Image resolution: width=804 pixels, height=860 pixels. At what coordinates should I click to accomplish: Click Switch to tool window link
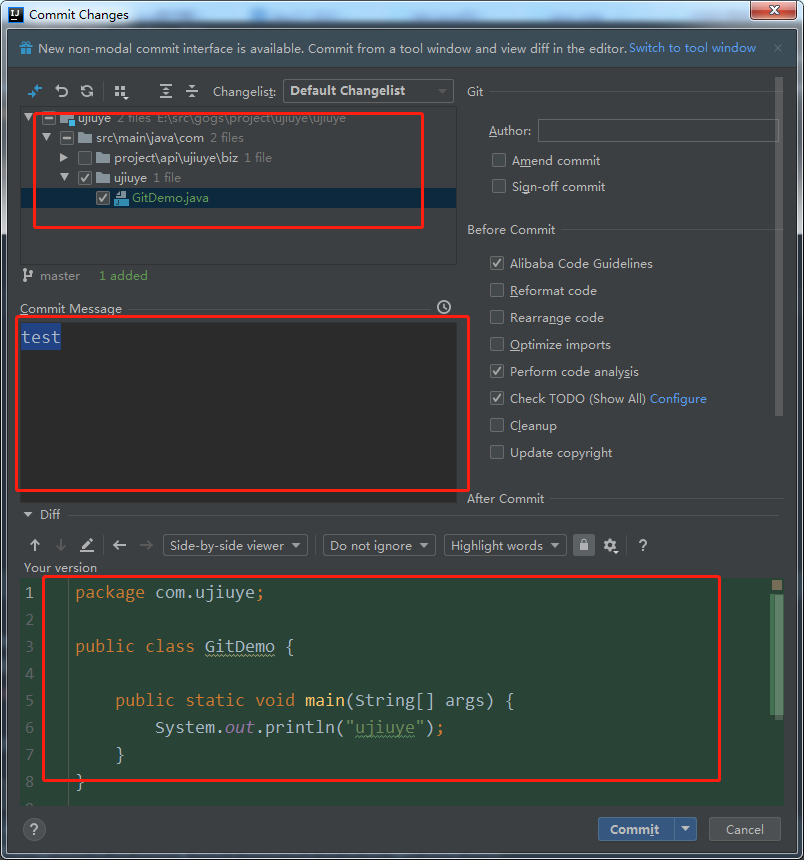(692, 48)
